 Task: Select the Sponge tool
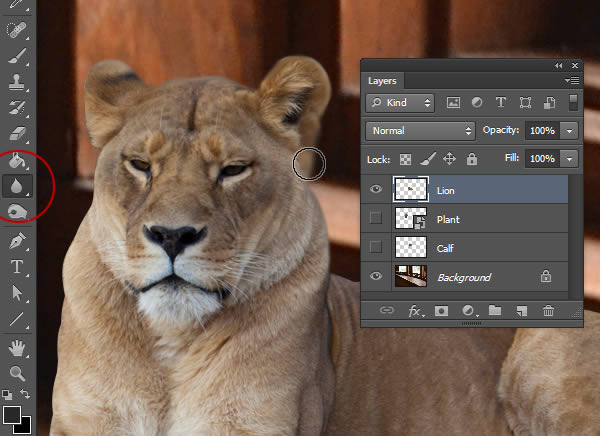pyautogui.click(x=16, y=211)
